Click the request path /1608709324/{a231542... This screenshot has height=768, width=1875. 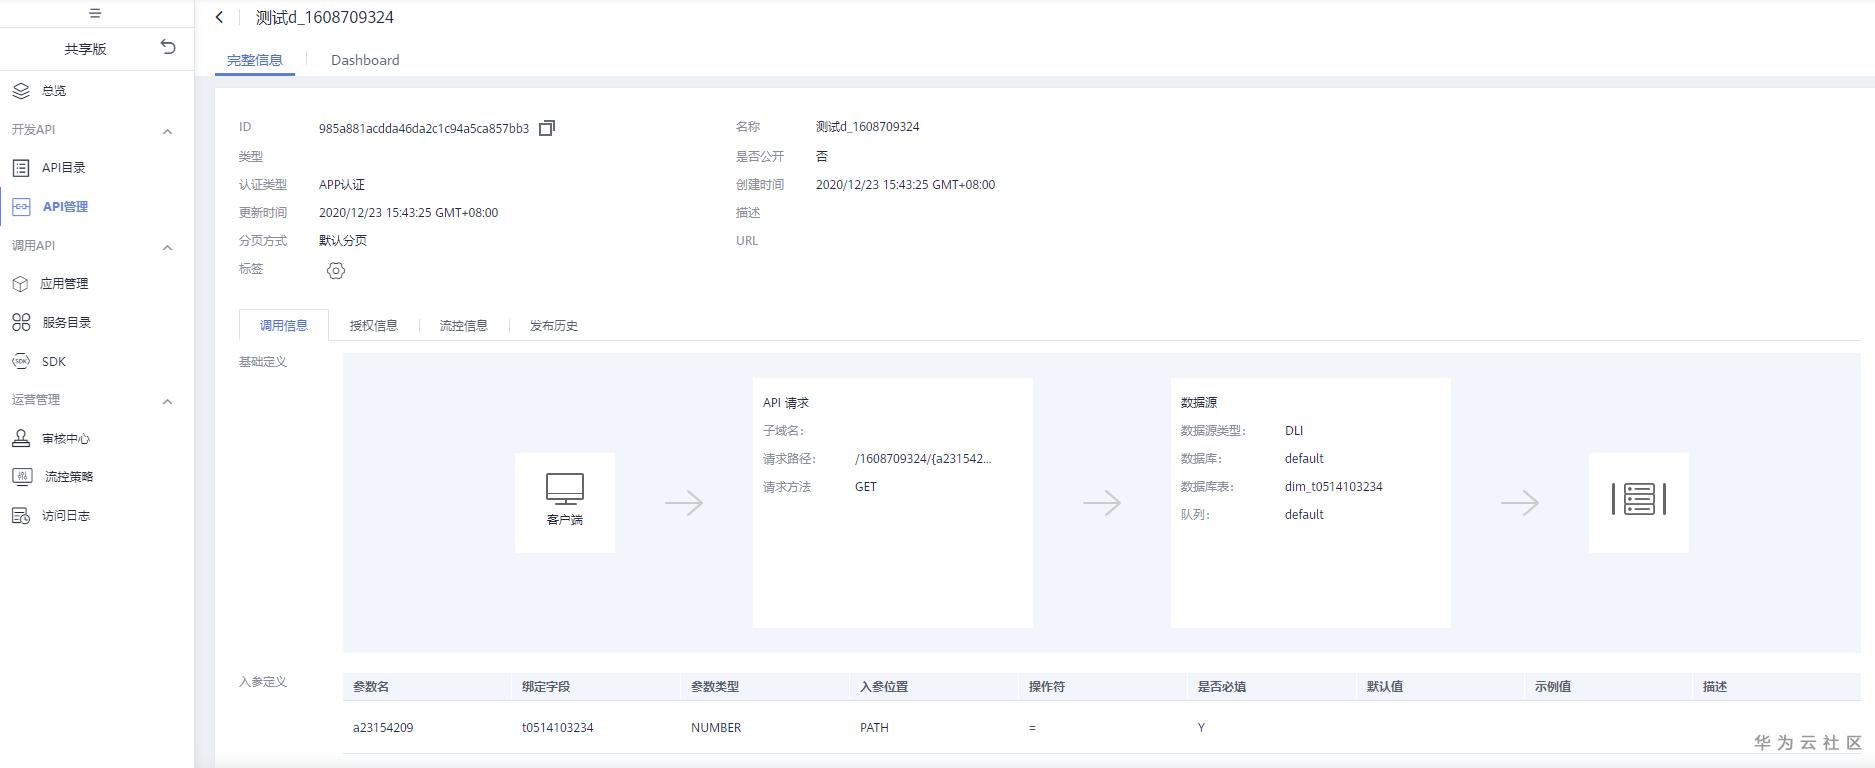[923, 459]
